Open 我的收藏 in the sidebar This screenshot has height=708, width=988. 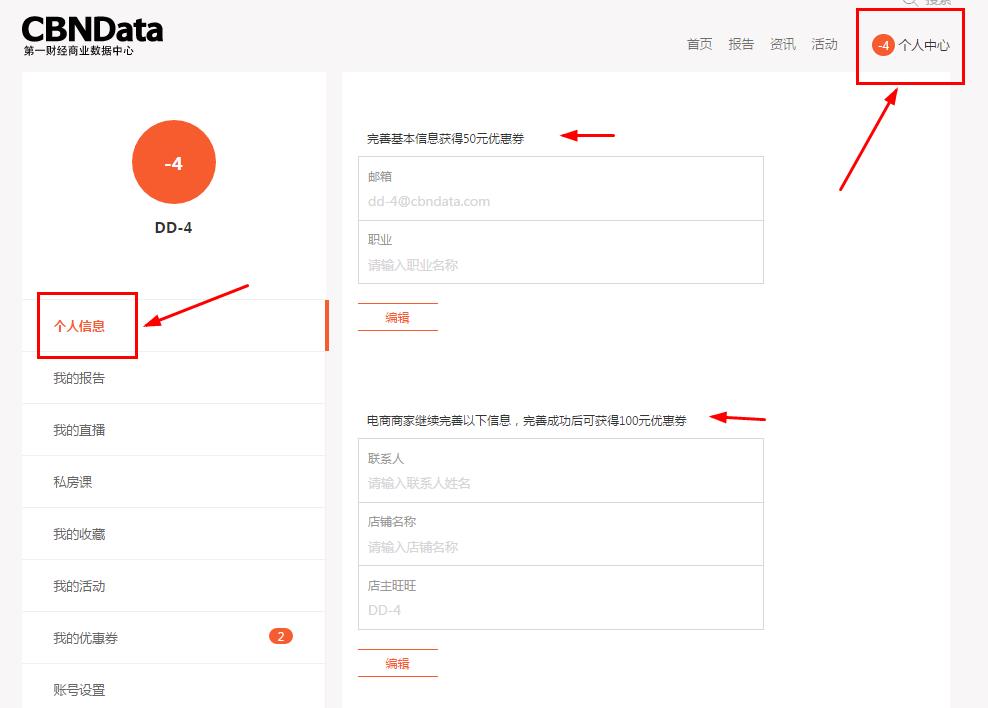(79, 534)
